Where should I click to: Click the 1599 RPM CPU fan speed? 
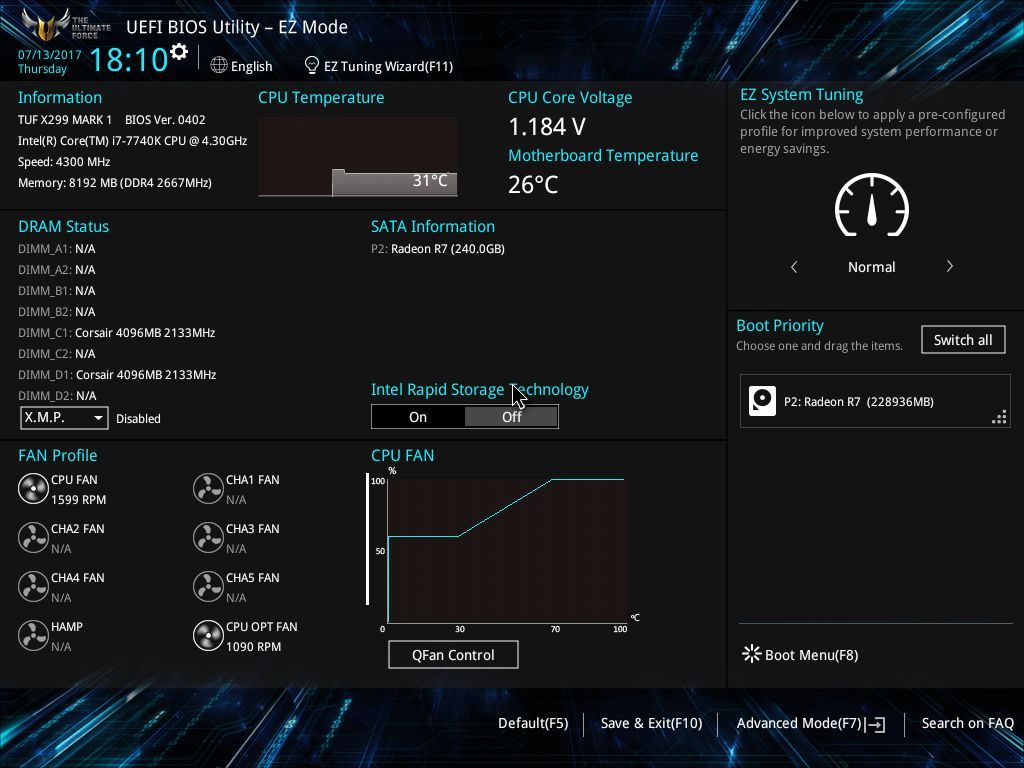(78, 500)
